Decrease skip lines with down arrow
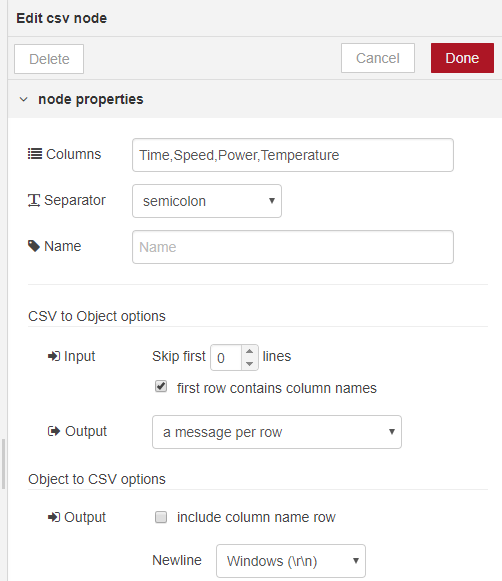 [250, 364]
